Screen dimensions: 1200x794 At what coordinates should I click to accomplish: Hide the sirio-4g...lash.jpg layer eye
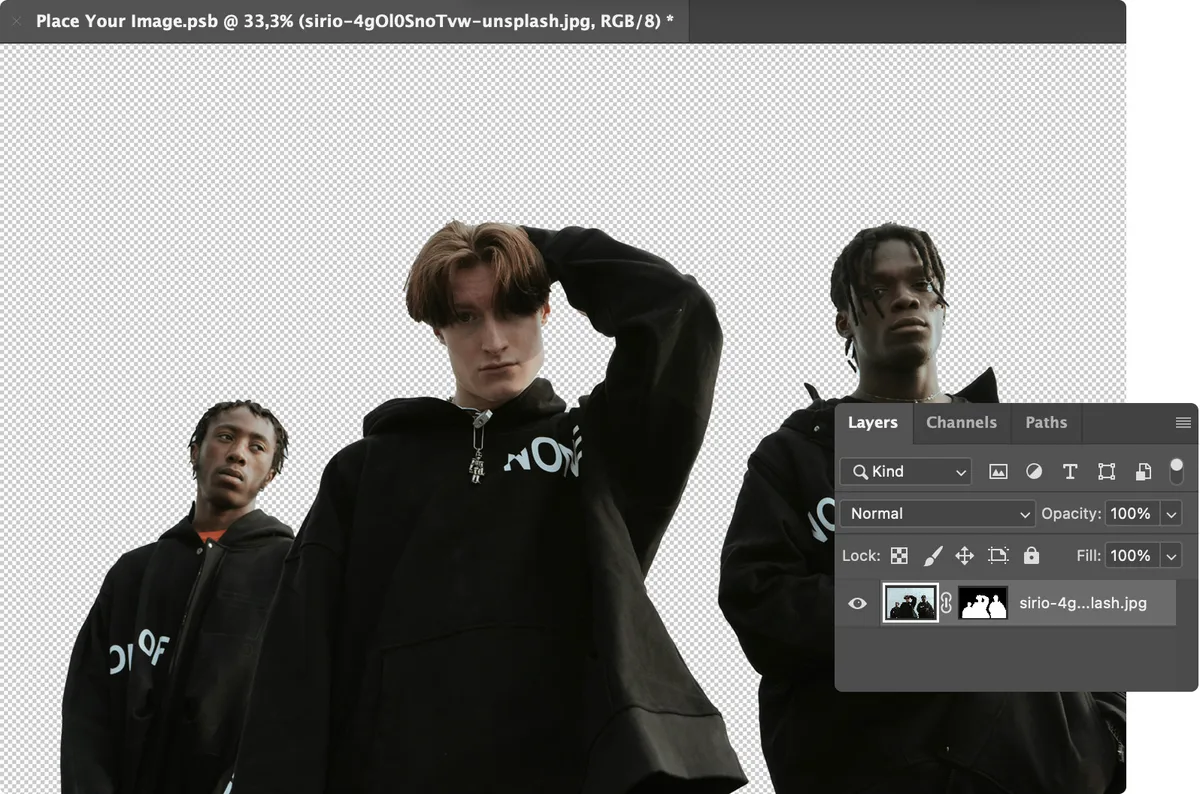tap(857, 603)
